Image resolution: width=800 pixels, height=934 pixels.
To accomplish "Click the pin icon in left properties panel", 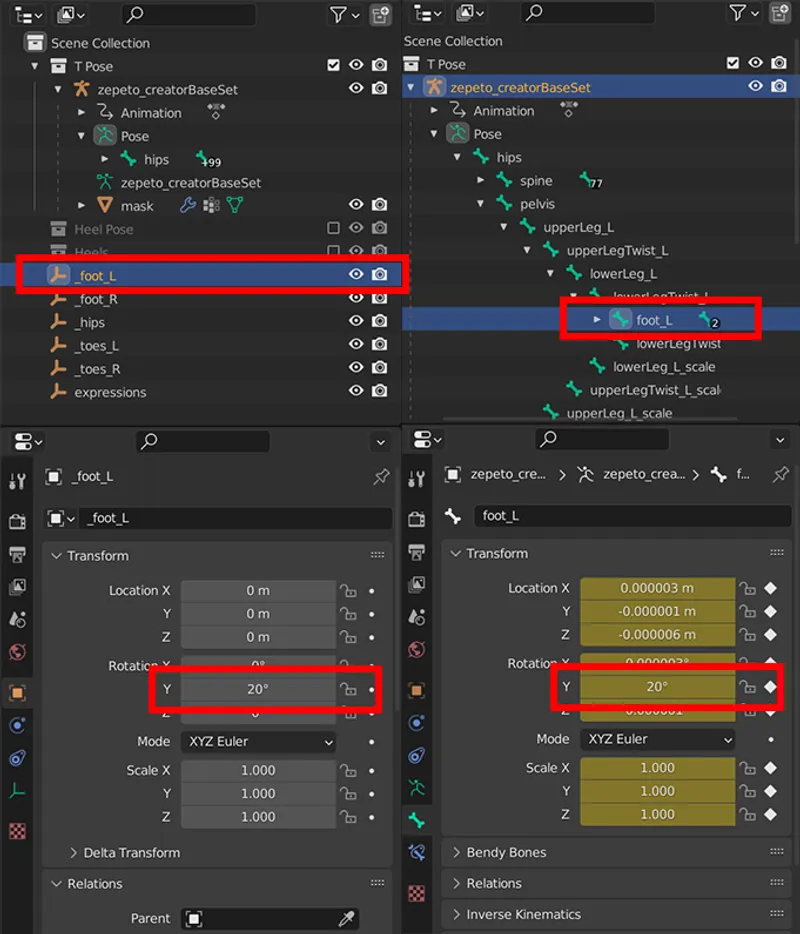I will point(381,478).
